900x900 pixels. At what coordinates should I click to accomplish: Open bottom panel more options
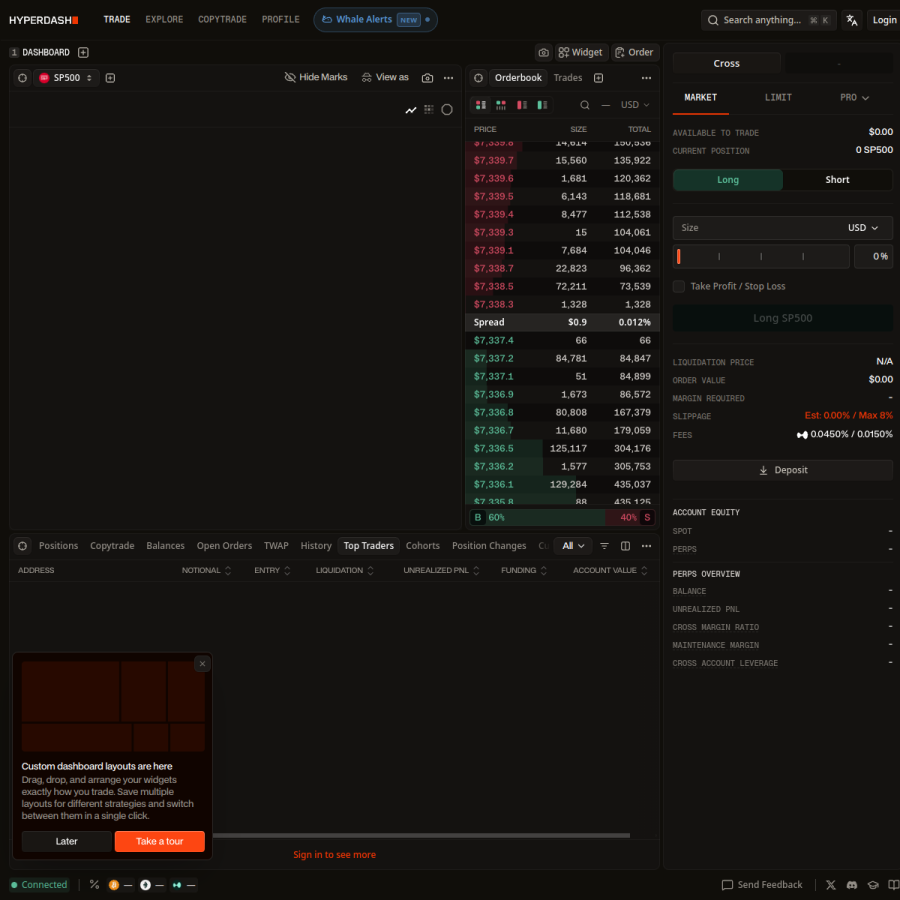tap(646, 546)
